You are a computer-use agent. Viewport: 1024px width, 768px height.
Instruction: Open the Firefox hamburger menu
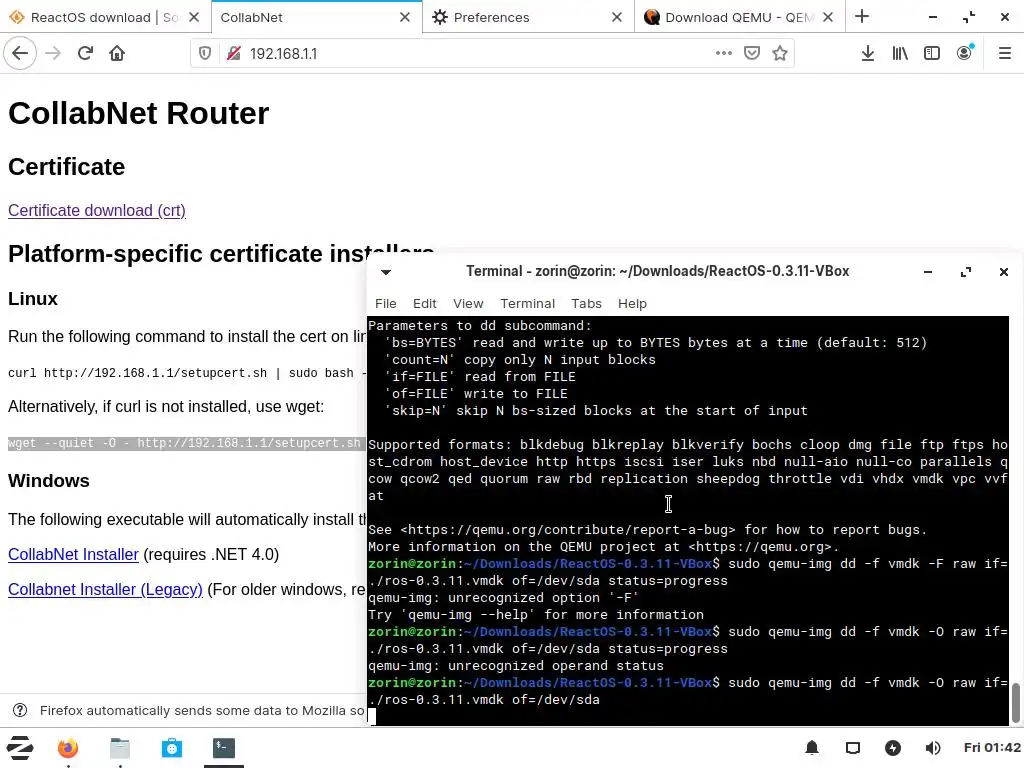pos(1005,54)
